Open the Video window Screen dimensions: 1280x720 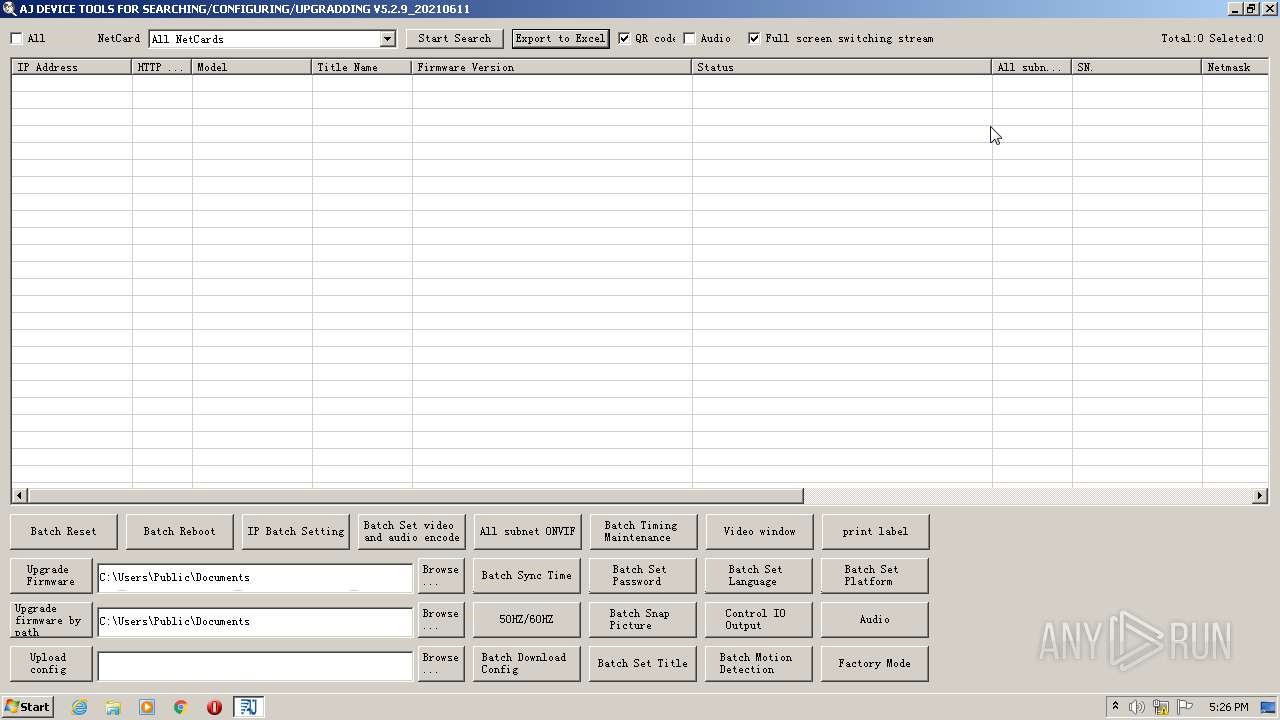[x=759, y=532]
